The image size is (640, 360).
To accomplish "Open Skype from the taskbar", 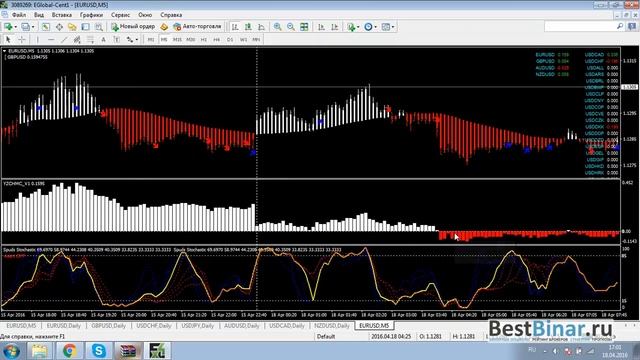I will (x=98, y=351).
